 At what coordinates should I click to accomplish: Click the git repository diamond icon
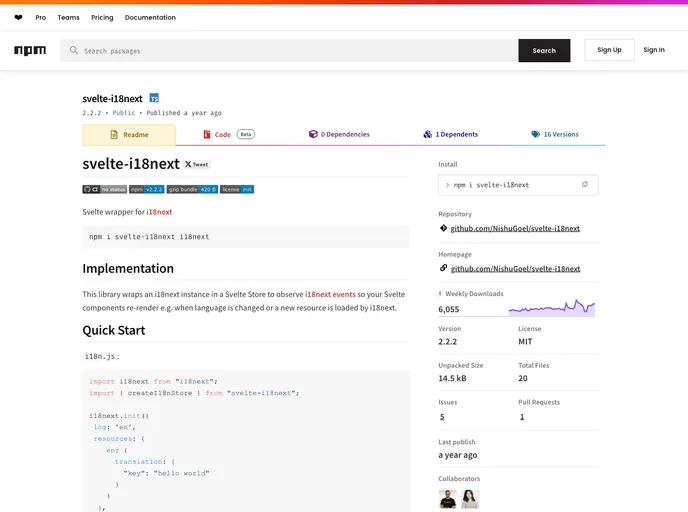pos(443,228)
